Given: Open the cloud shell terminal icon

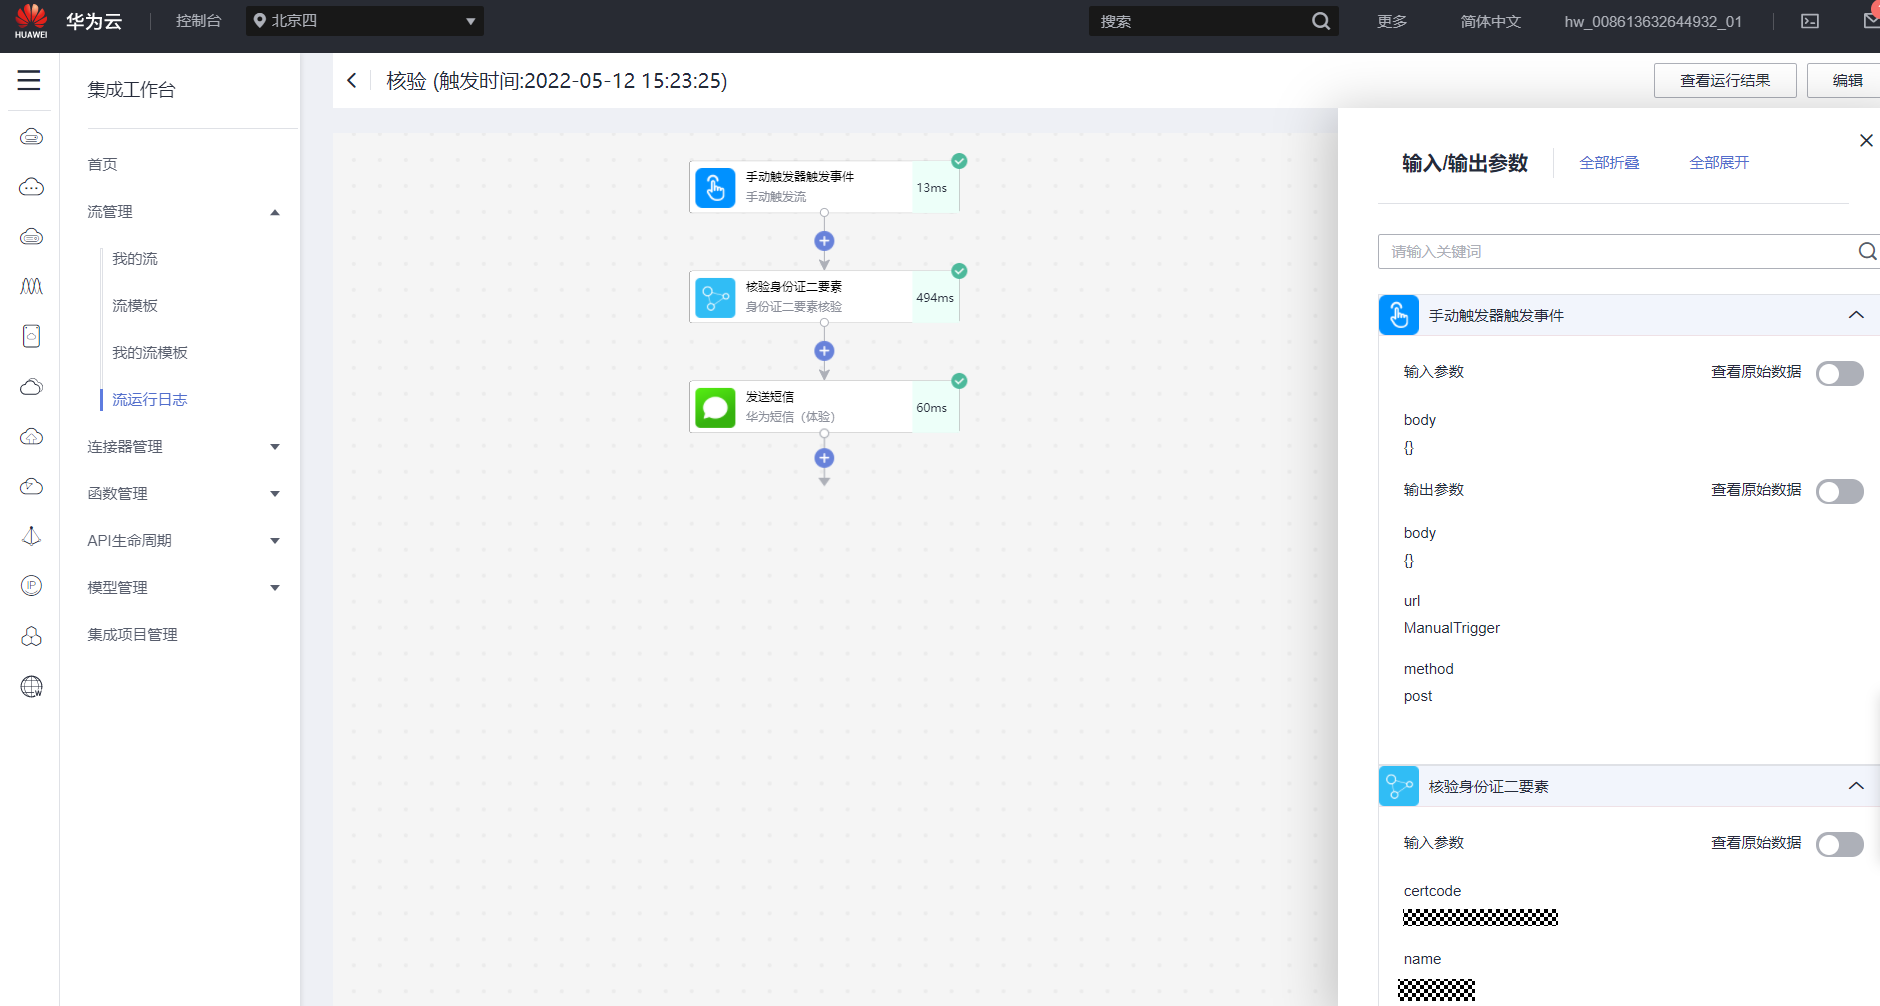Looking at the screenshot, I should (1810, 21).
